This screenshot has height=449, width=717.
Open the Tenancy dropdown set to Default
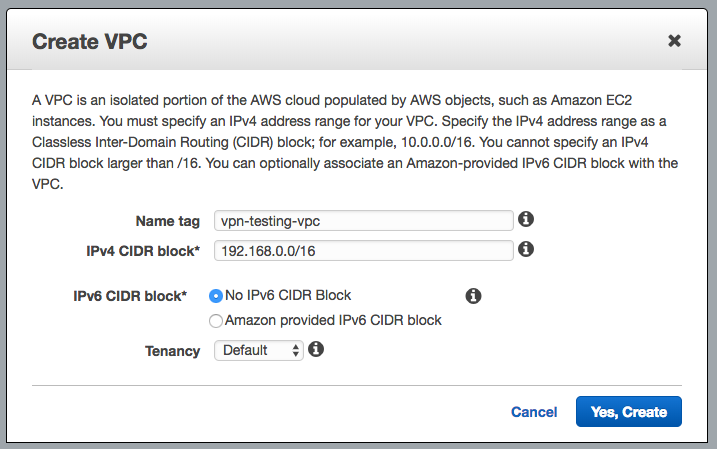tap(258, 350)
